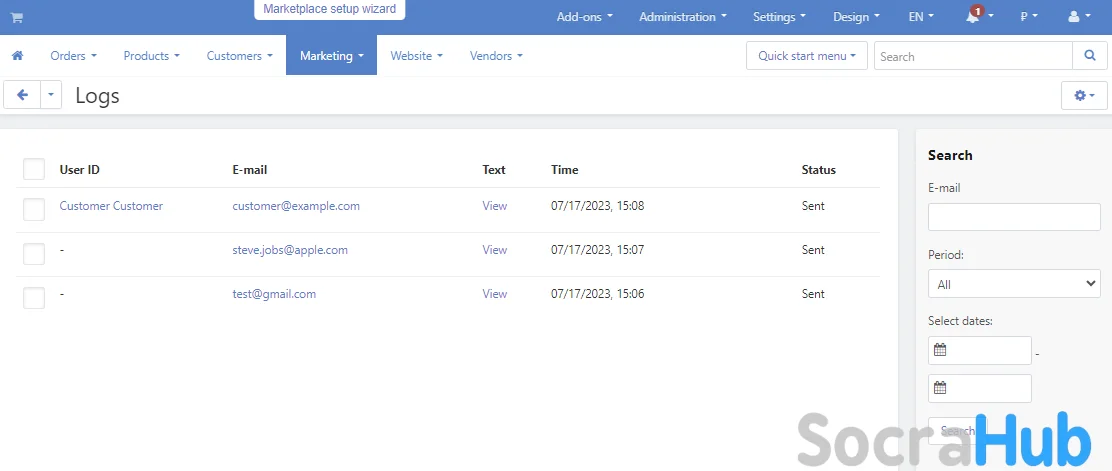The image size is (1112, 471).
Task: Click the magnifier search button
Action: [x=1089, y=56]
